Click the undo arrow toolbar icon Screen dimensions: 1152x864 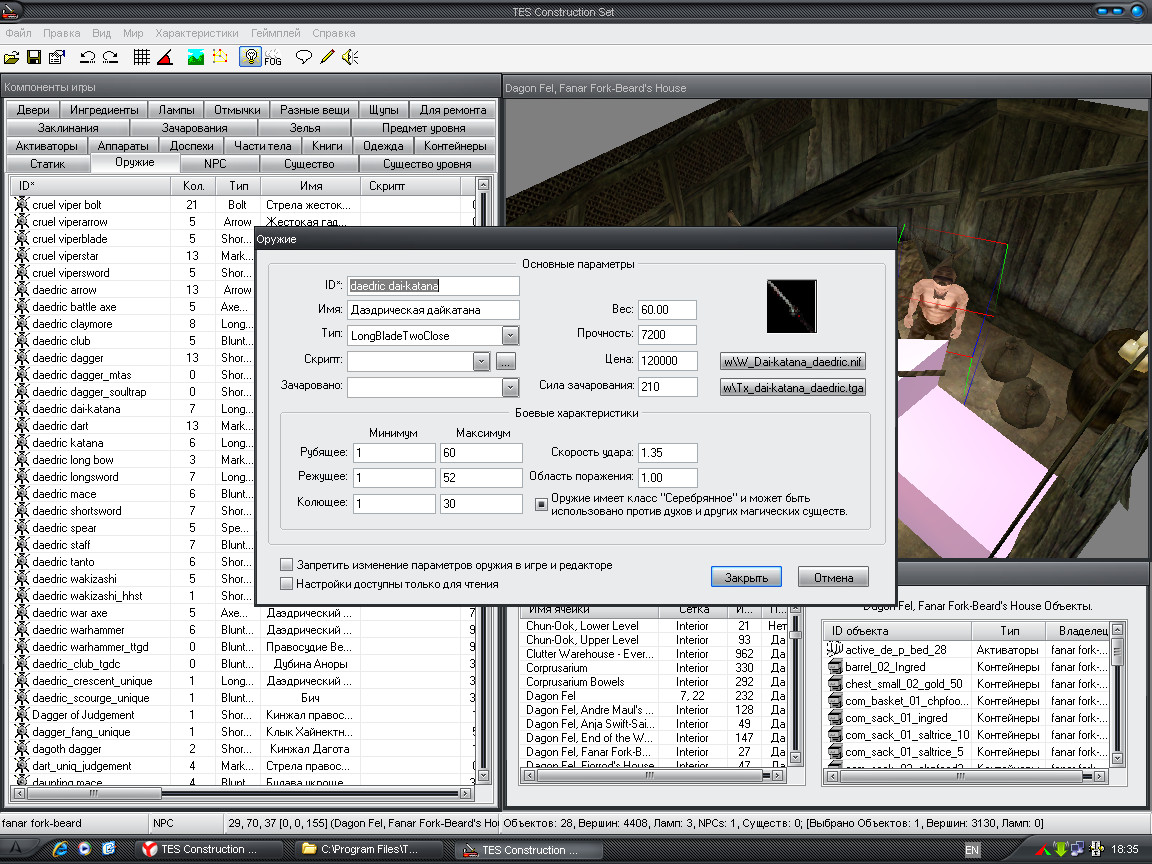tap(88, 57)
